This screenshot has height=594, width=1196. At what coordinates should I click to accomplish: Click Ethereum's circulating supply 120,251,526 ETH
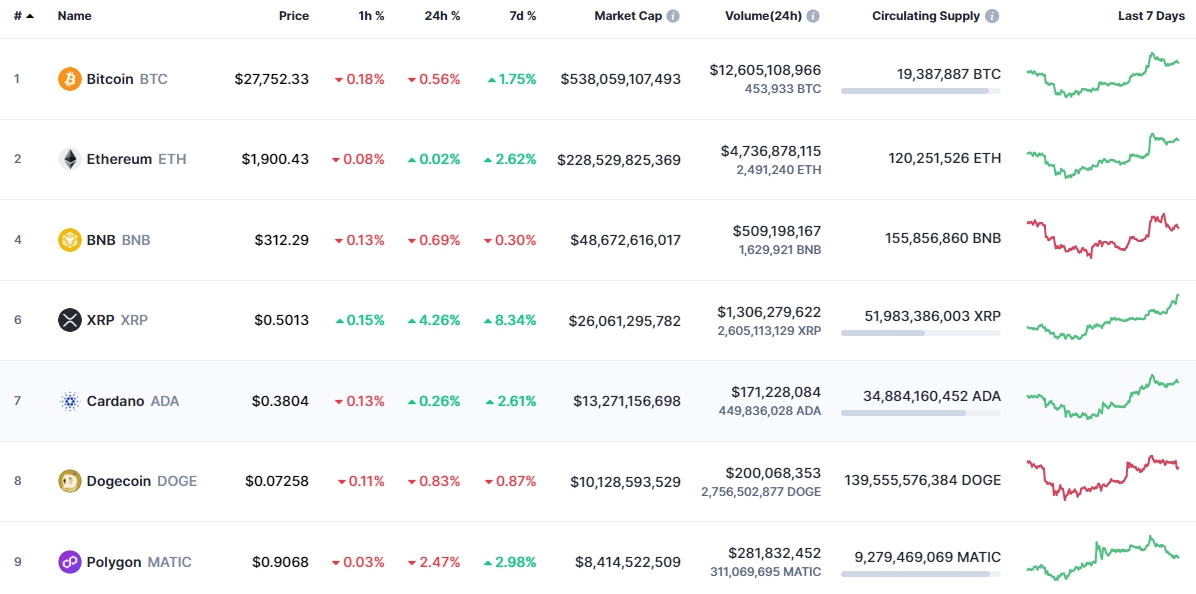(x=944, y=159)
